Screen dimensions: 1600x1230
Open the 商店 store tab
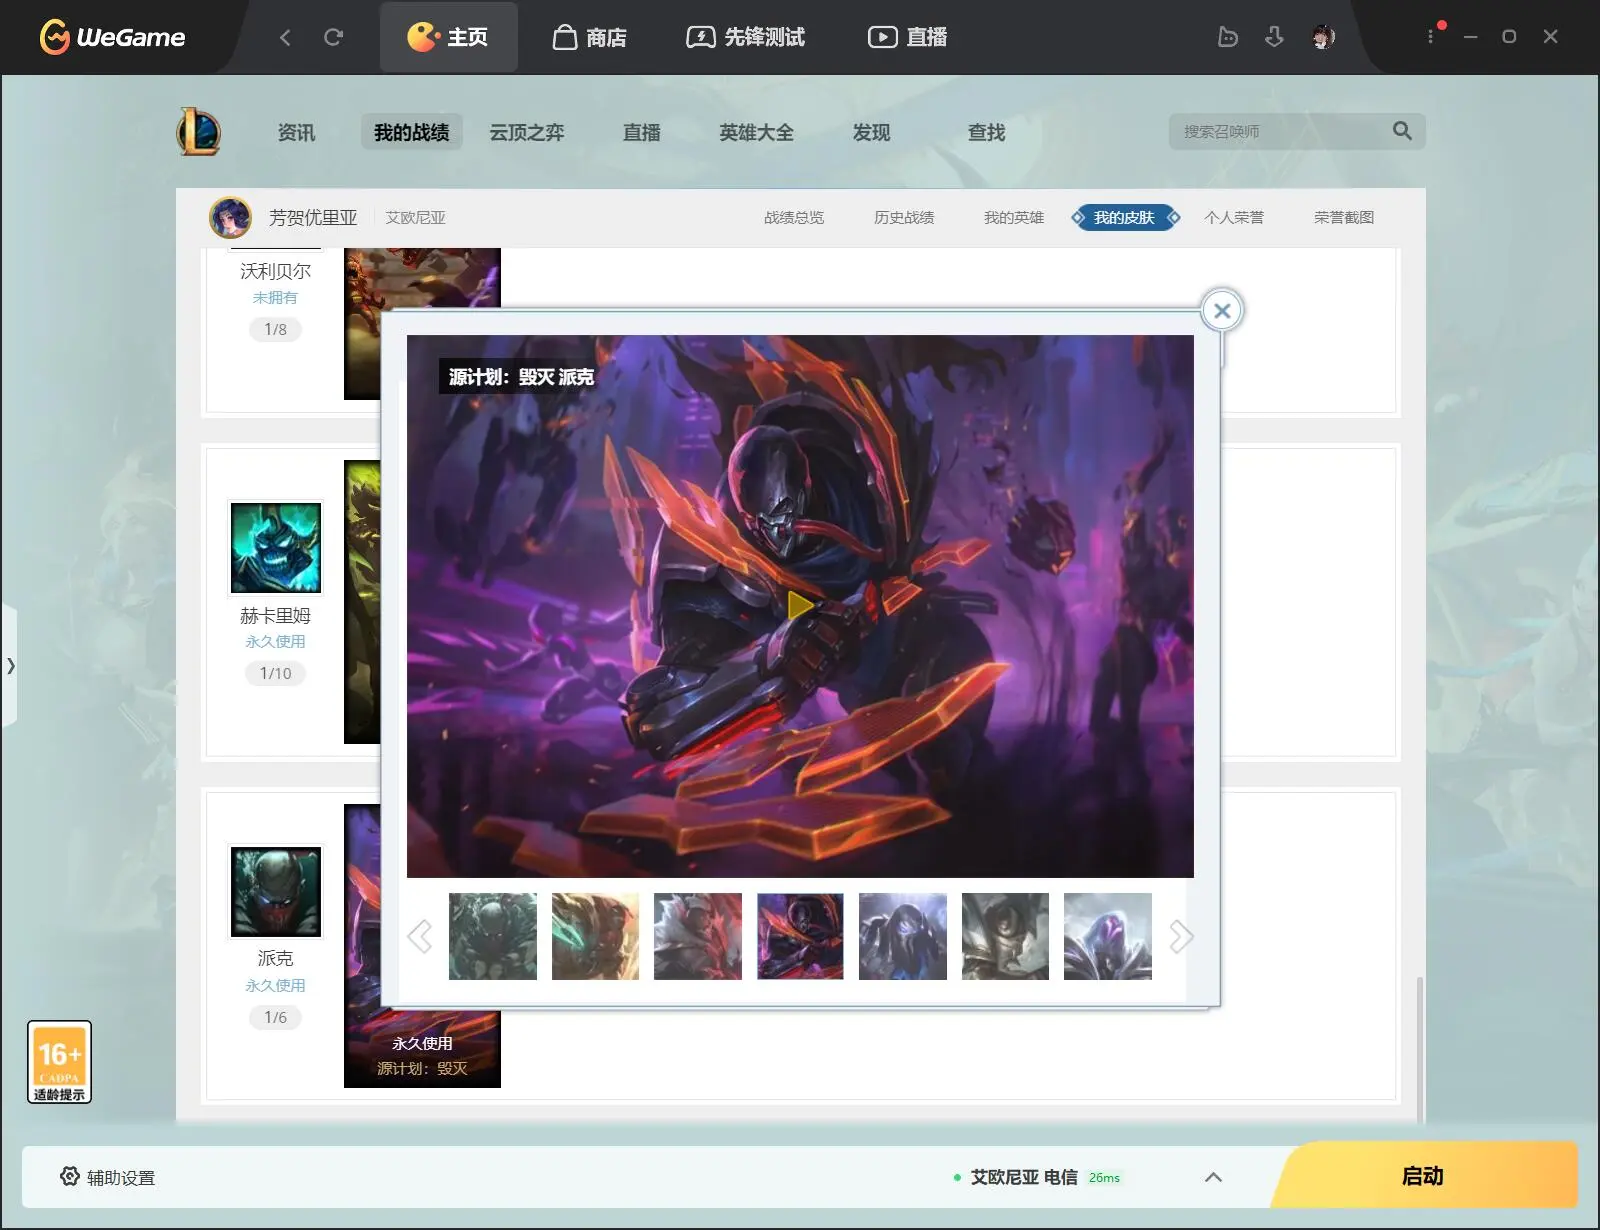(x=590, y=37)
